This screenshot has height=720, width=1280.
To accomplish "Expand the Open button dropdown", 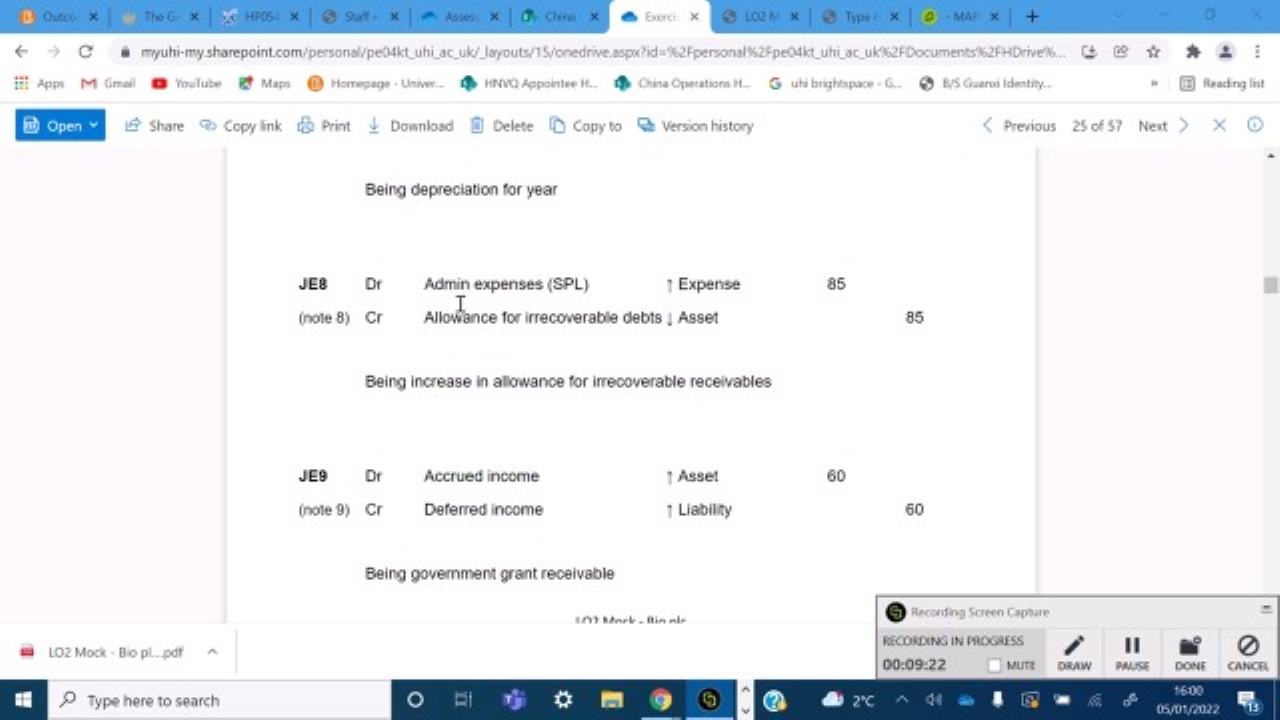I will pyautogui.click(x=92, y=125).
